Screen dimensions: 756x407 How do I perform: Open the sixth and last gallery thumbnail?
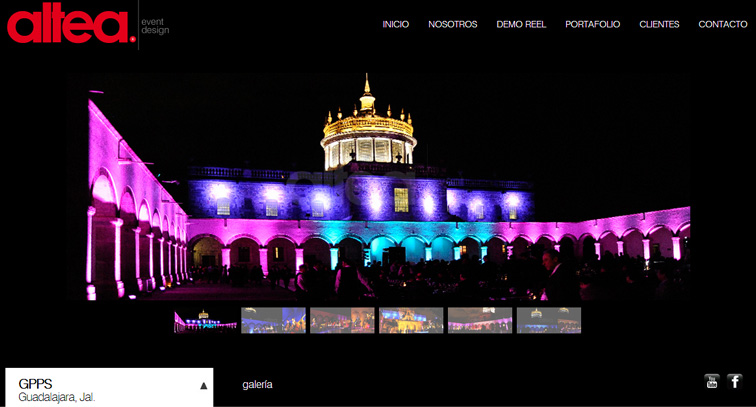click(x=548, y=320)
